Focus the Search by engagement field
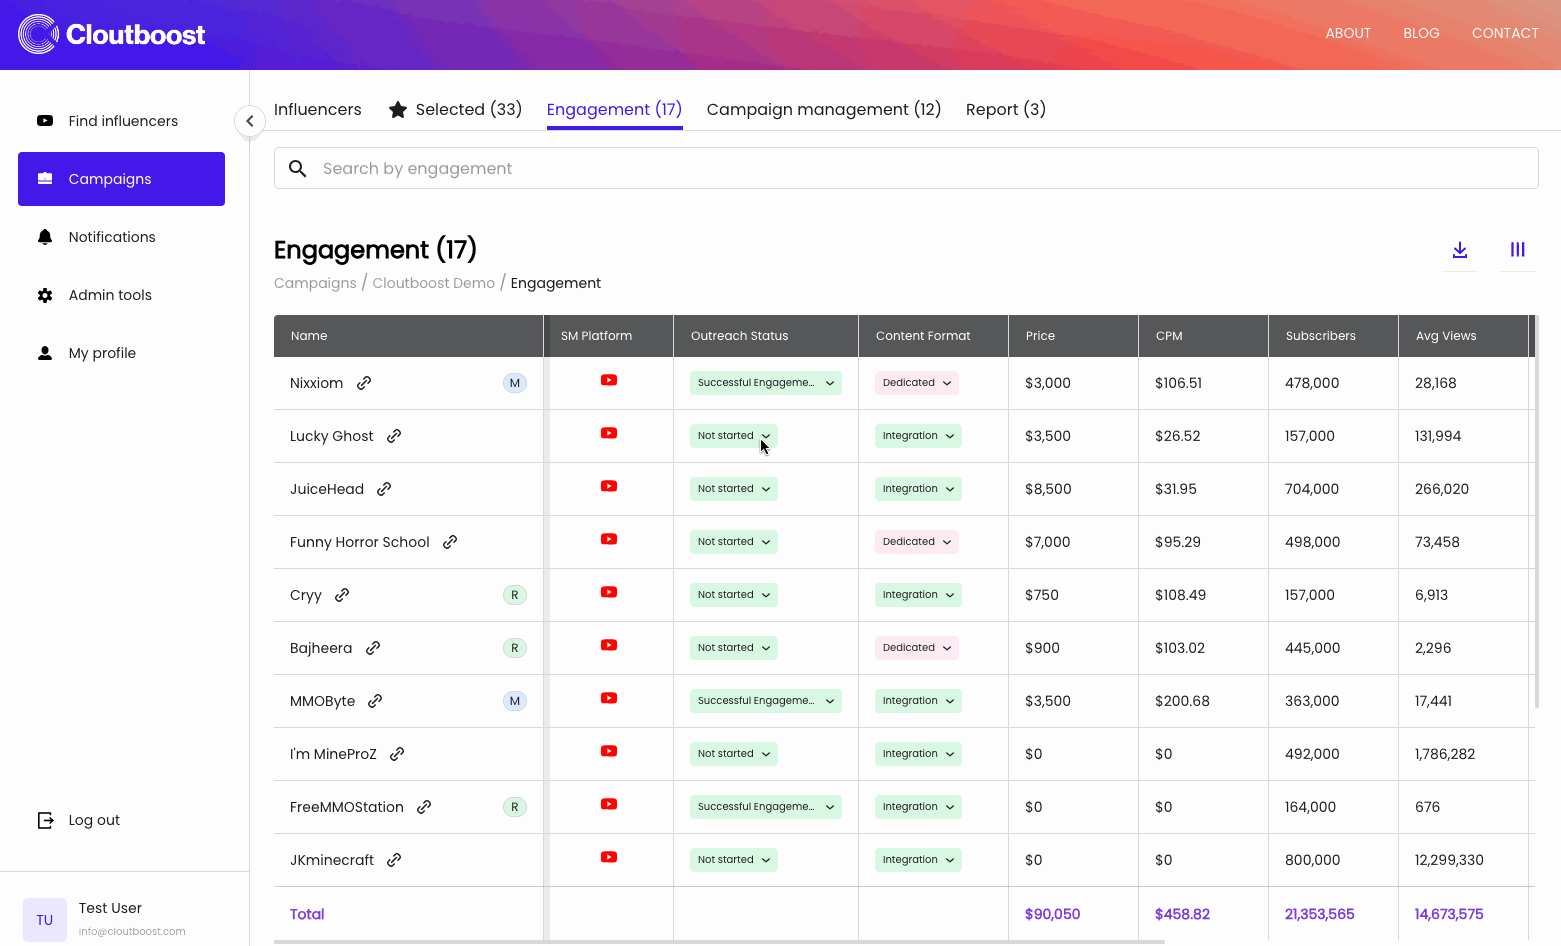 906,169
